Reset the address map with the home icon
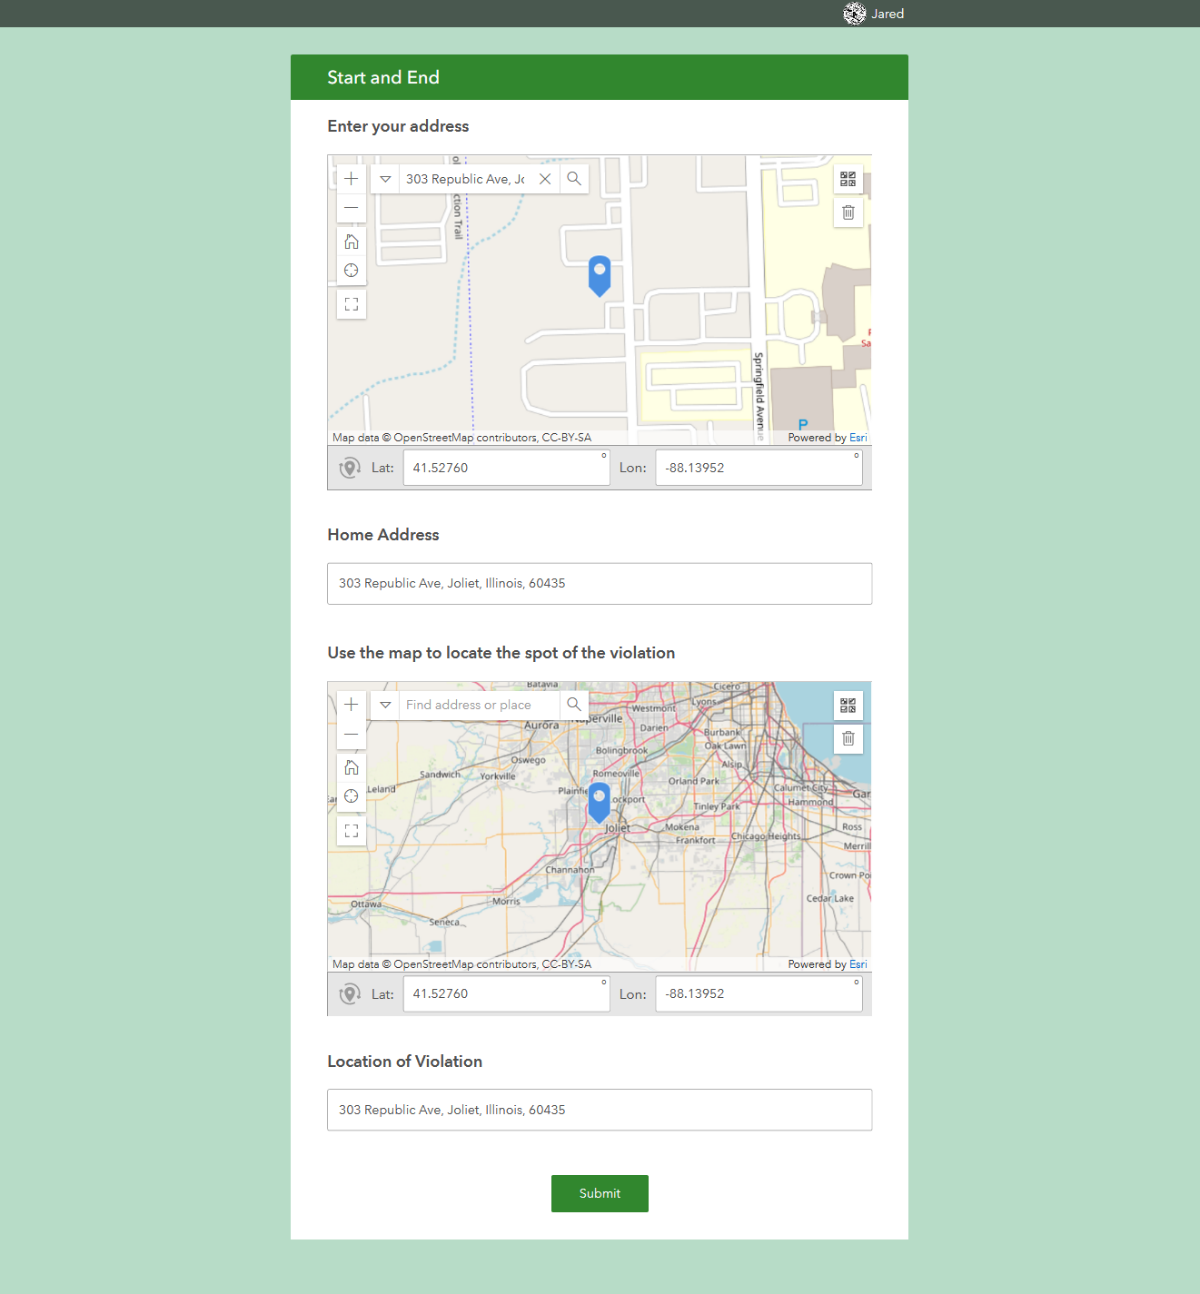The width and height of the screenshot is (1200, 1294). (x=351, y=240)
